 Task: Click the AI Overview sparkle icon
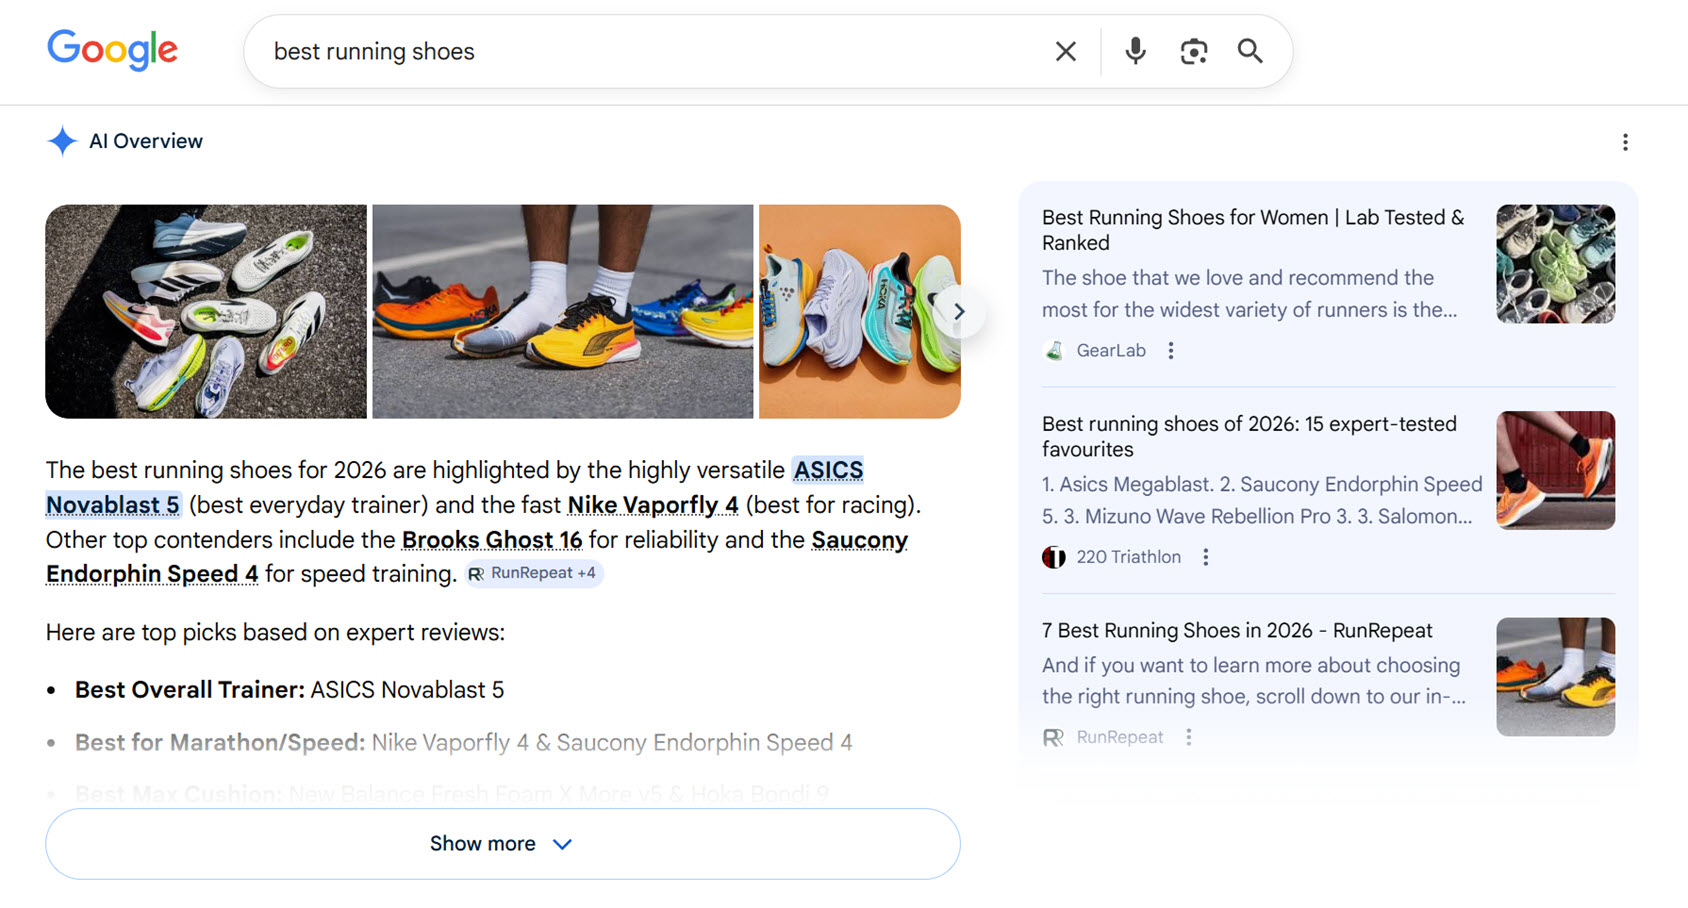click(x=62, y=141)
